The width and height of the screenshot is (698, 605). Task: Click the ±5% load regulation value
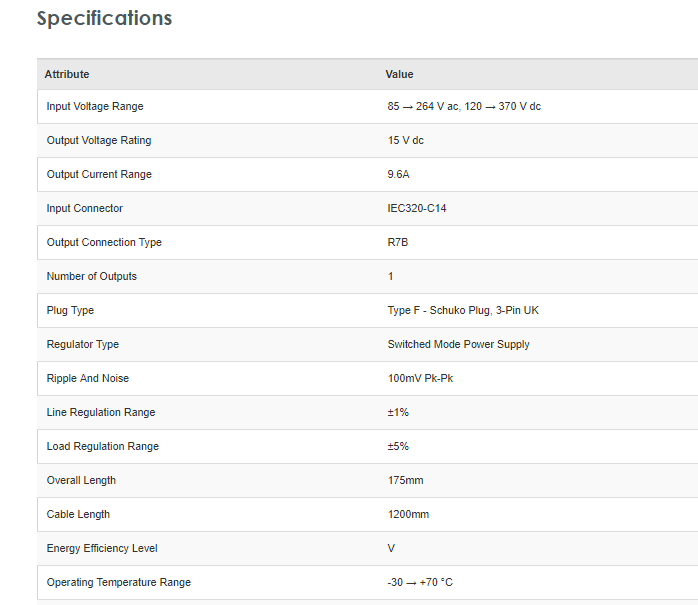tap(398, 446)
